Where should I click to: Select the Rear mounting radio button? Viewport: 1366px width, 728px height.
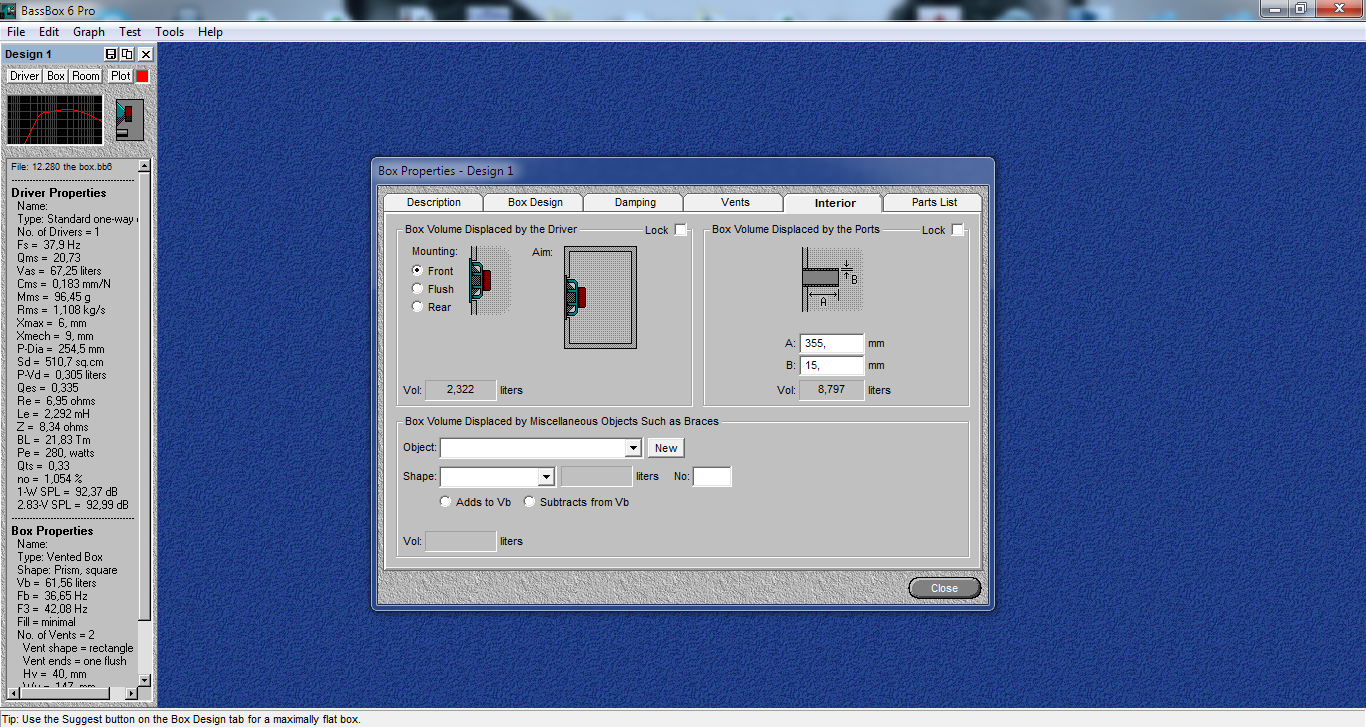[x=418, y=307]
